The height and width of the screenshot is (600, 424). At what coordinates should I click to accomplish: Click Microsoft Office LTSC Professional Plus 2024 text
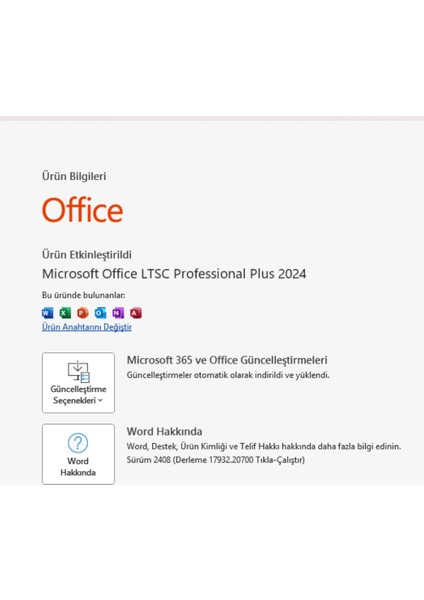(x=174, y=274)
